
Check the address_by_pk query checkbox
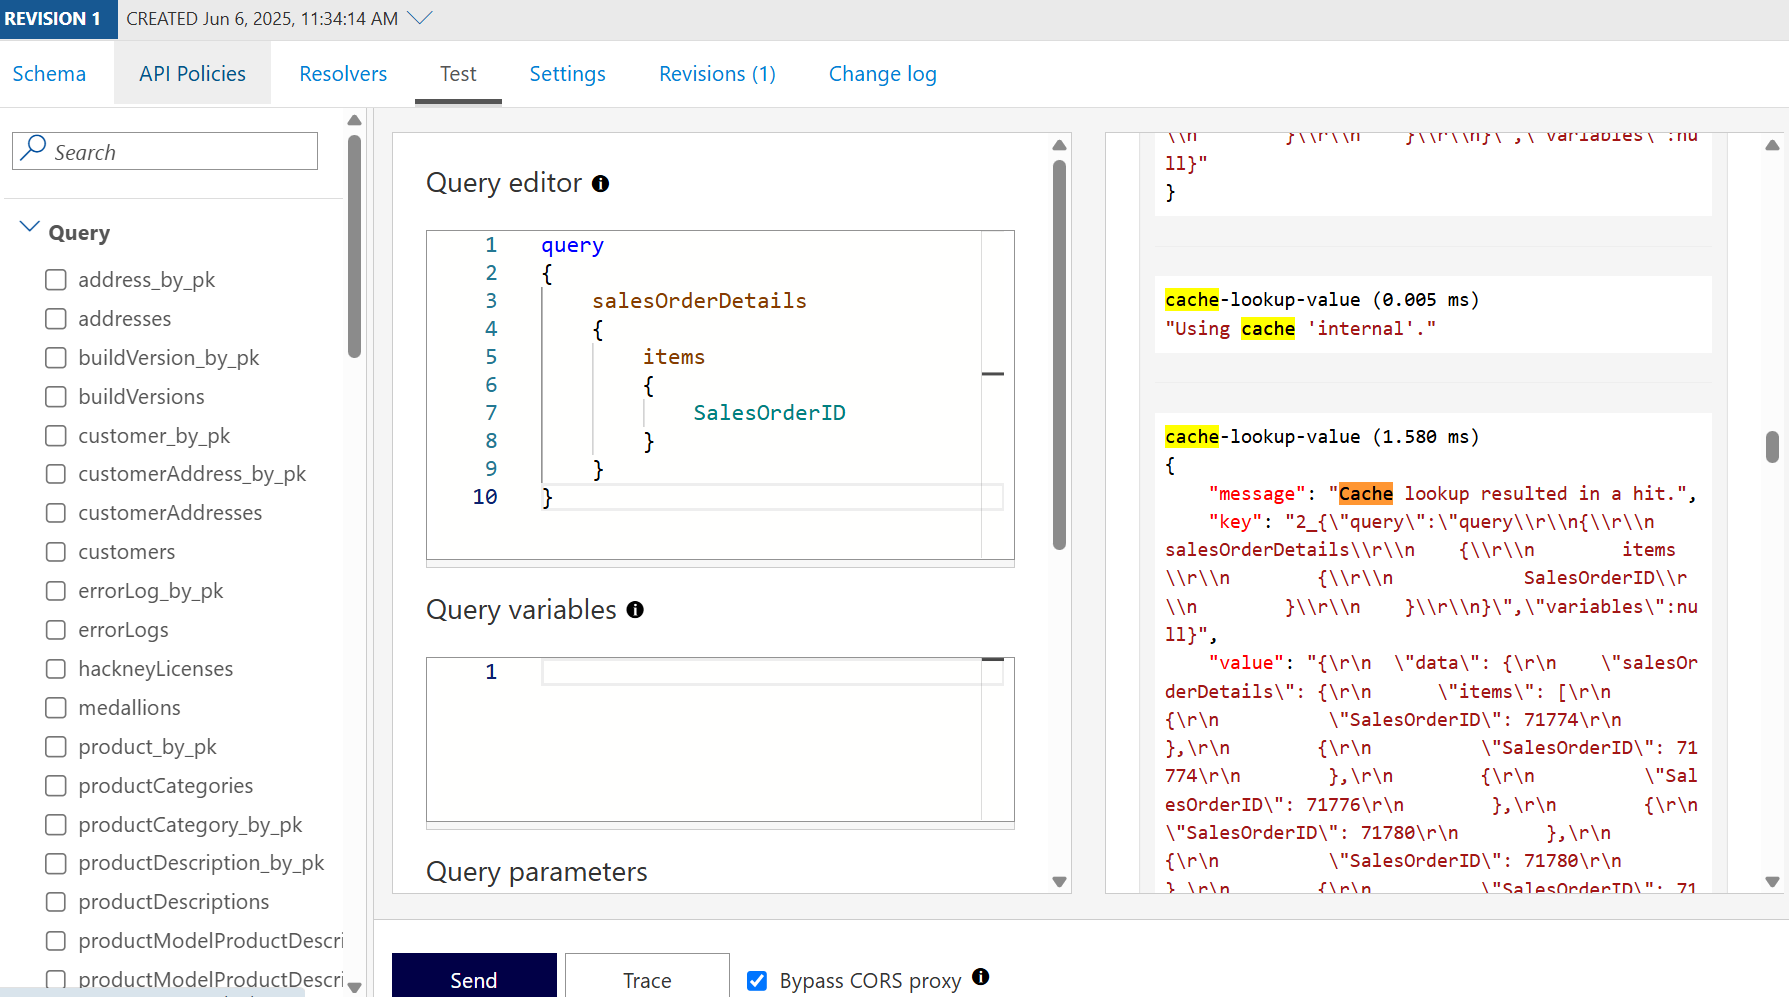(56, 280)
